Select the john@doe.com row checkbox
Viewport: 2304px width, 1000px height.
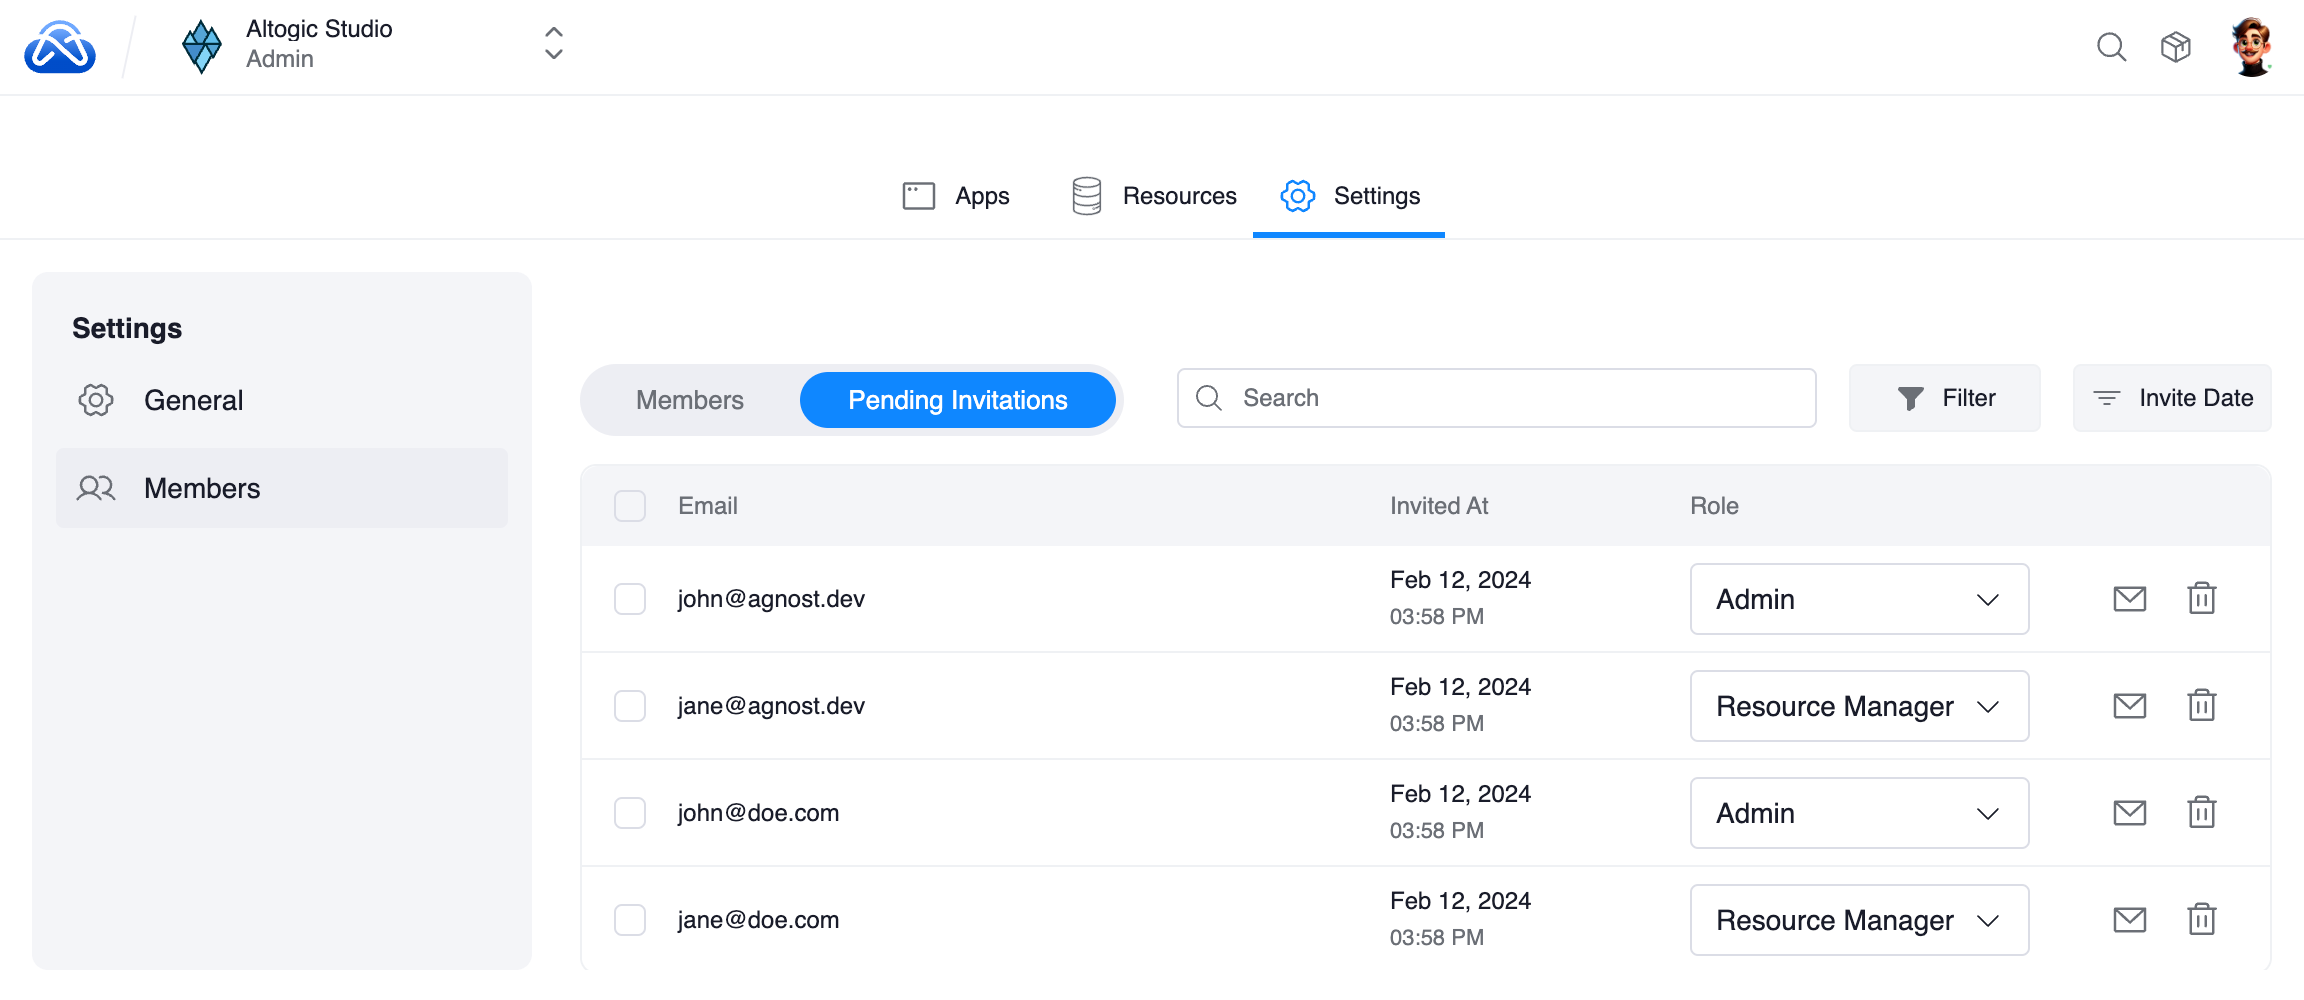click(x=630, y=813)
